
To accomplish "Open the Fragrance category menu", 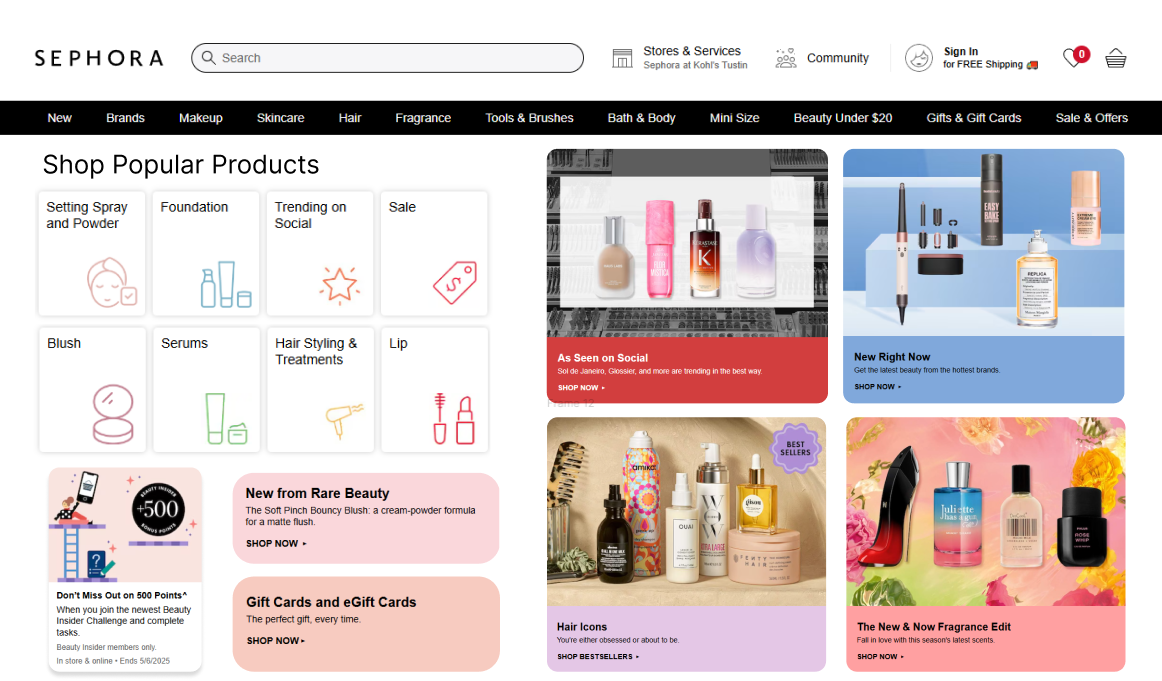I will click(423, 118).
